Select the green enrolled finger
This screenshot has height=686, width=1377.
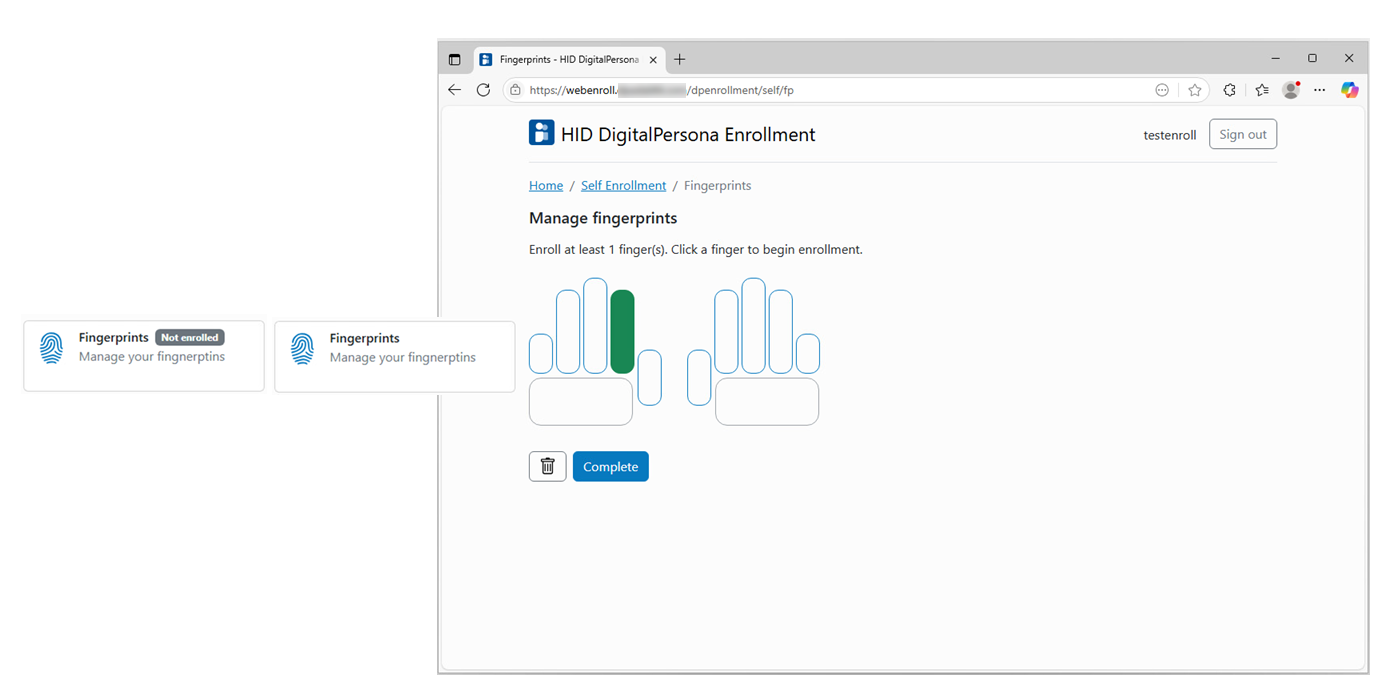[x=622, y=331]
